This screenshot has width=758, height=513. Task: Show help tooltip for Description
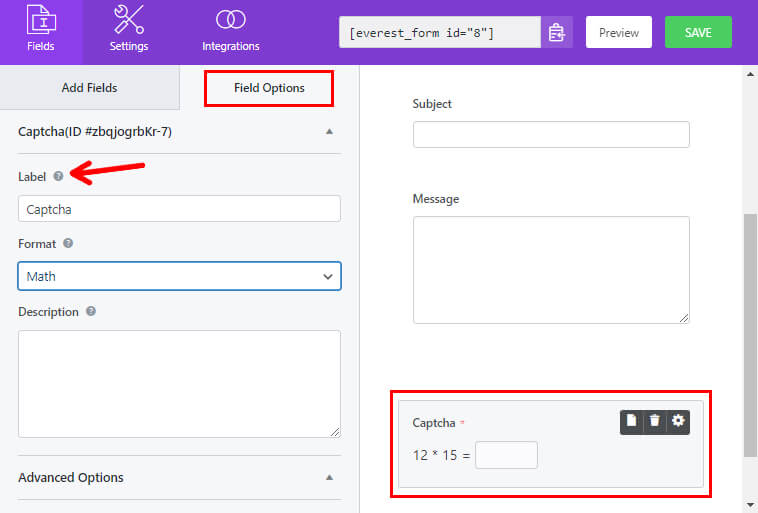click(91, 311)
